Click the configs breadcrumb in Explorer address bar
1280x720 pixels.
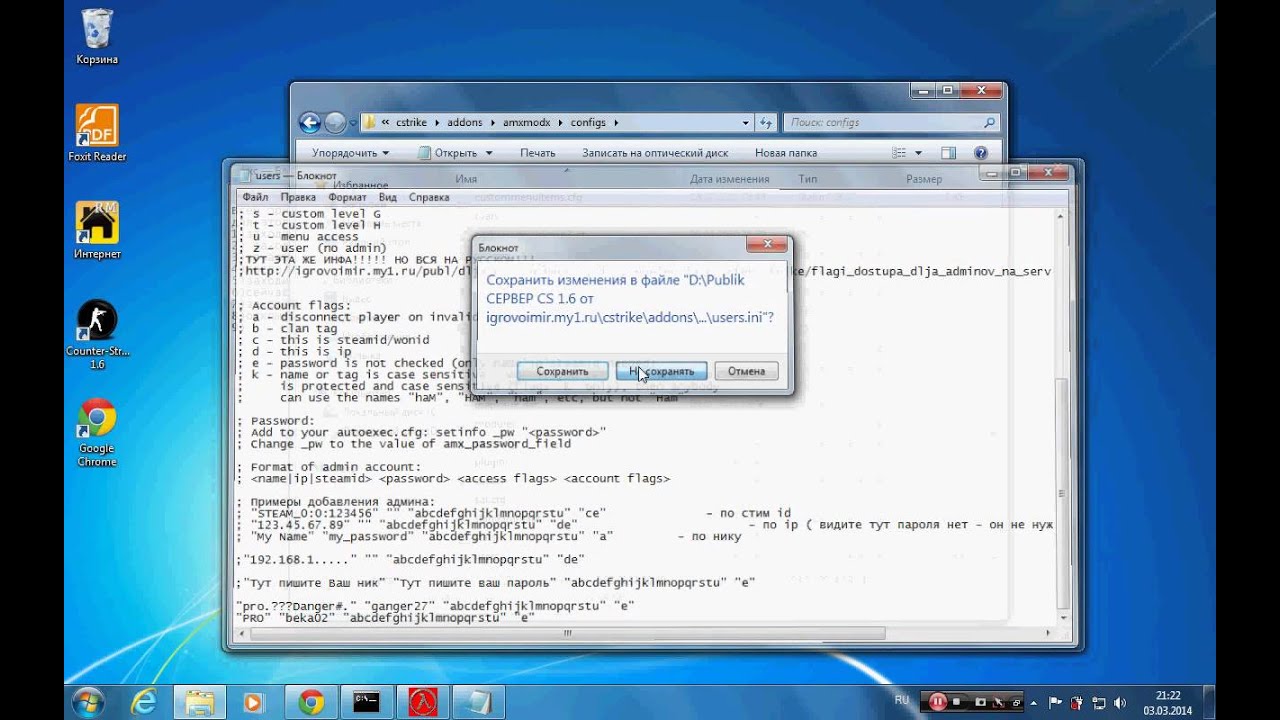tap(588, 123)
